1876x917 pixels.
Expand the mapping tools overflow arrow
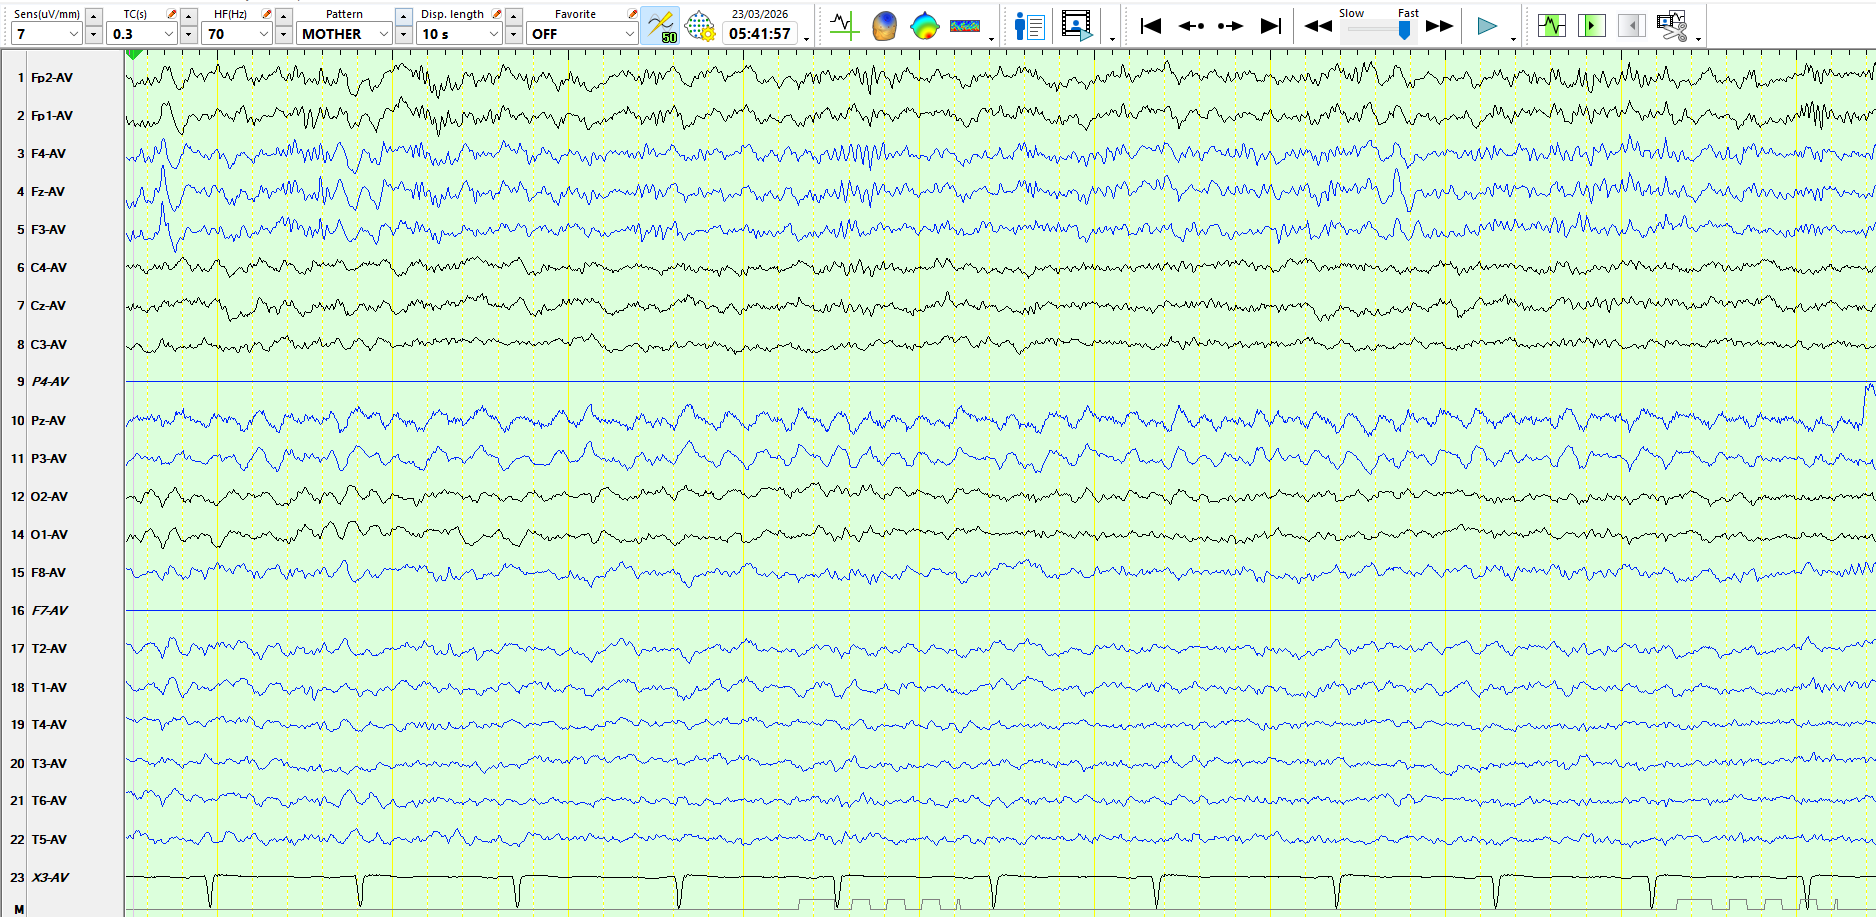[991, 40]
